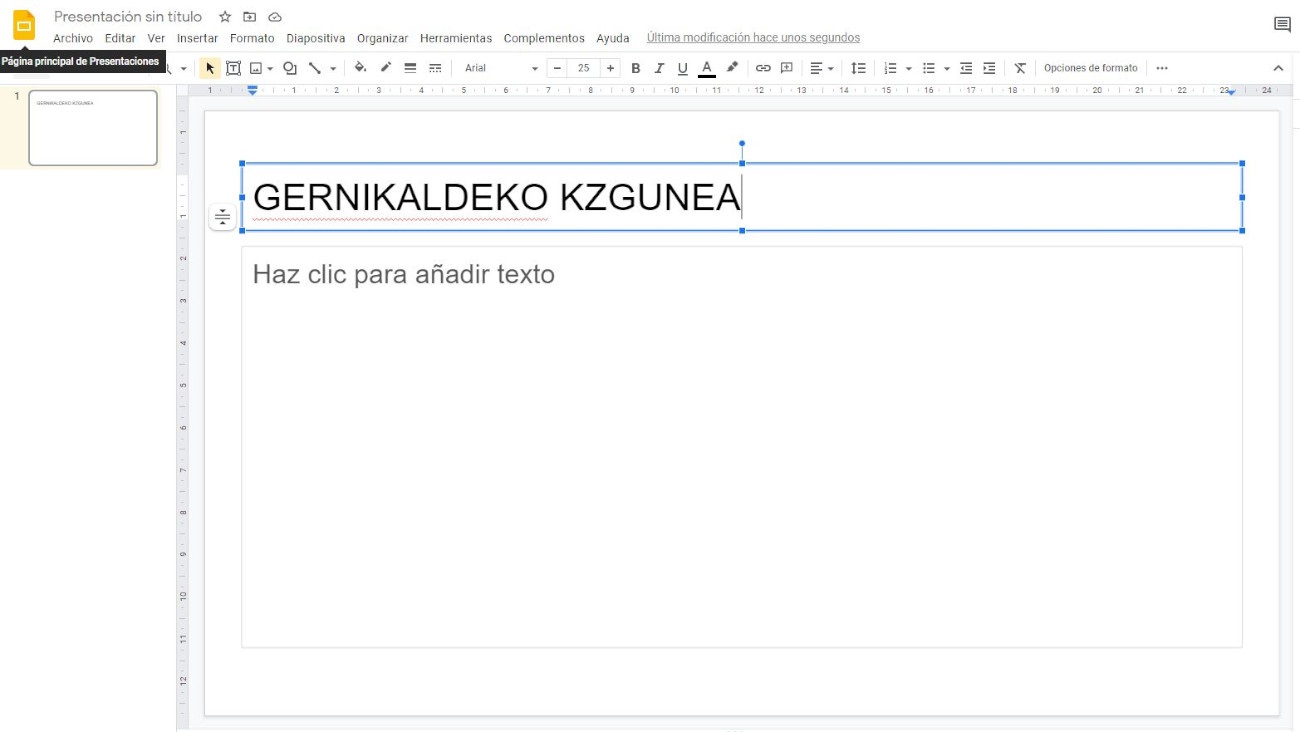Image resolution: width=1300 pixels, height=732 pixels.
Task: Toggle bold formatting
Action: pos(635,68)
